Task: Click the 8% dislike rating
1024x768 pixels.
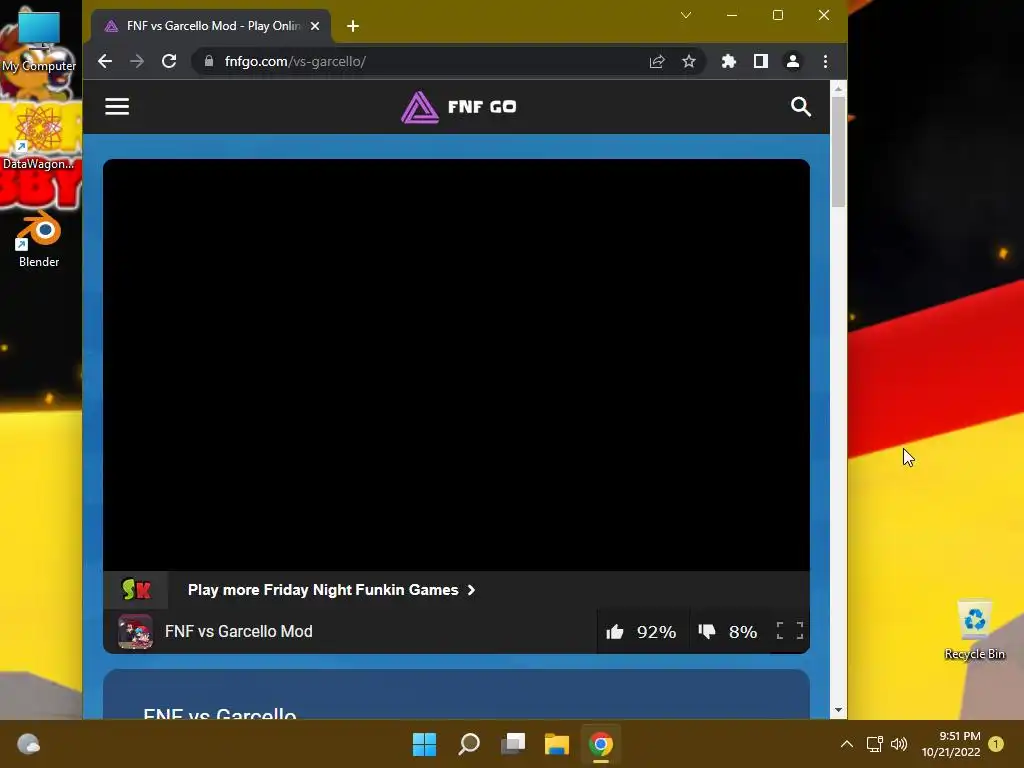Action: pyautogui.click(x=743, y=632)
